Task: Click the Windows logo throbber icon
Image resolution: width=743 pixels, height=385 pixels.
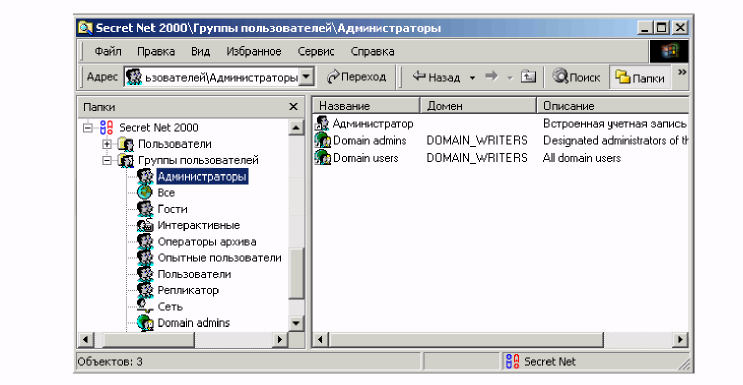Action: coord(669,51)
